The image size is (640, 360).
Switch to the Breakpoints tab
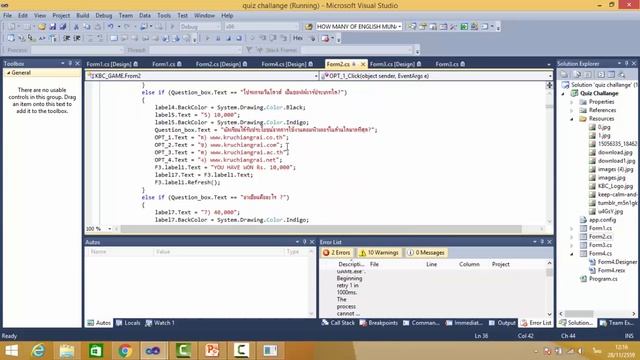[379, 323]
